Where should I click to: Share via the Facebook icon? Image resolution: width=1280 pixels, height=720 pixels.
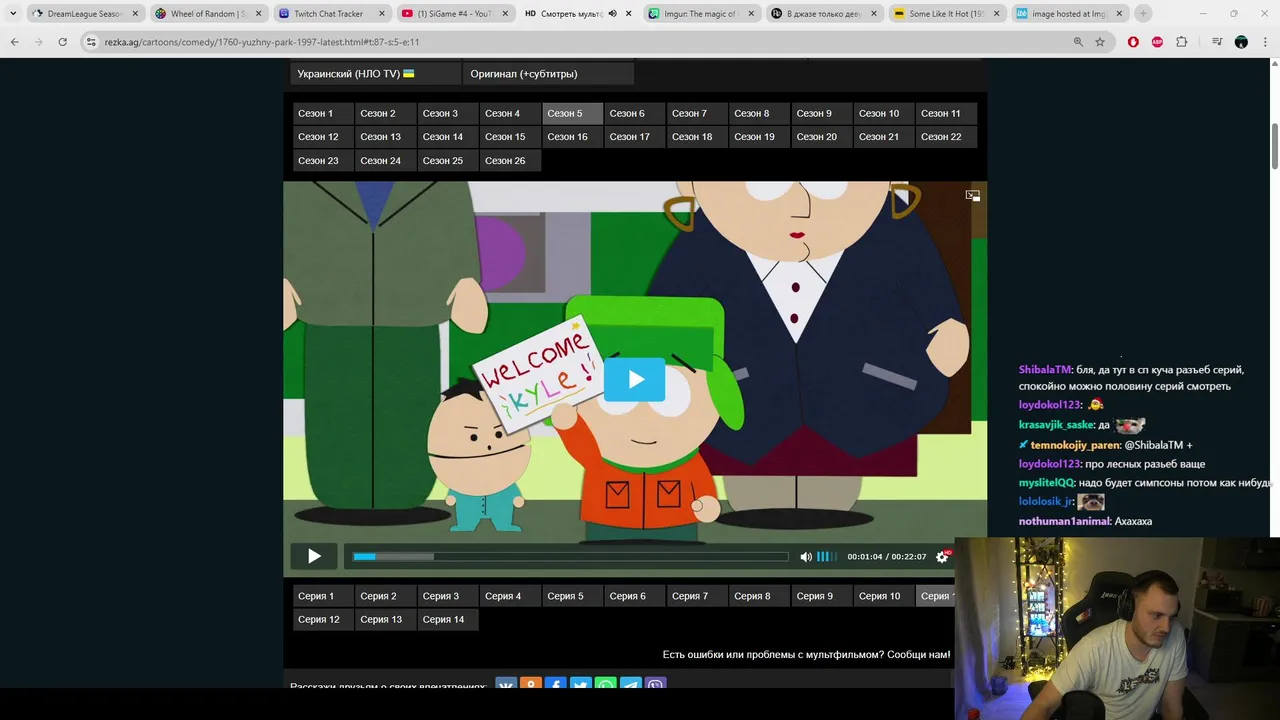[x=556, y=686]
